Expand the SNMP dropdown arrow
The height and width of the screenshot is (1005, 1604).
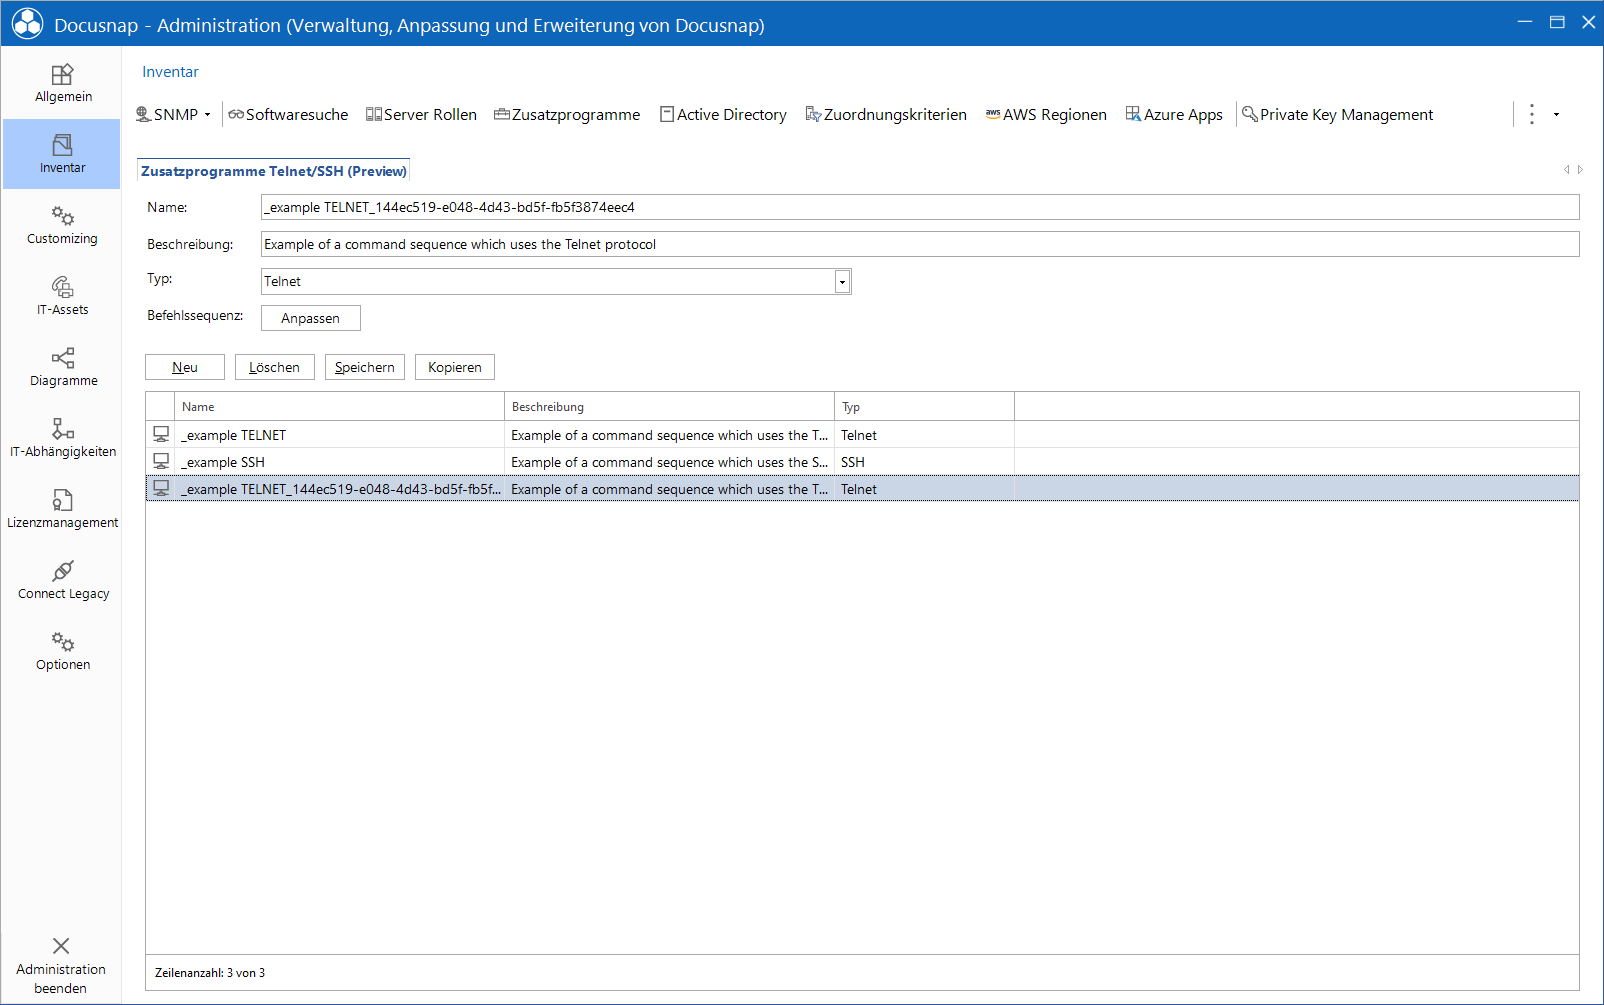(x=208, y=115)
